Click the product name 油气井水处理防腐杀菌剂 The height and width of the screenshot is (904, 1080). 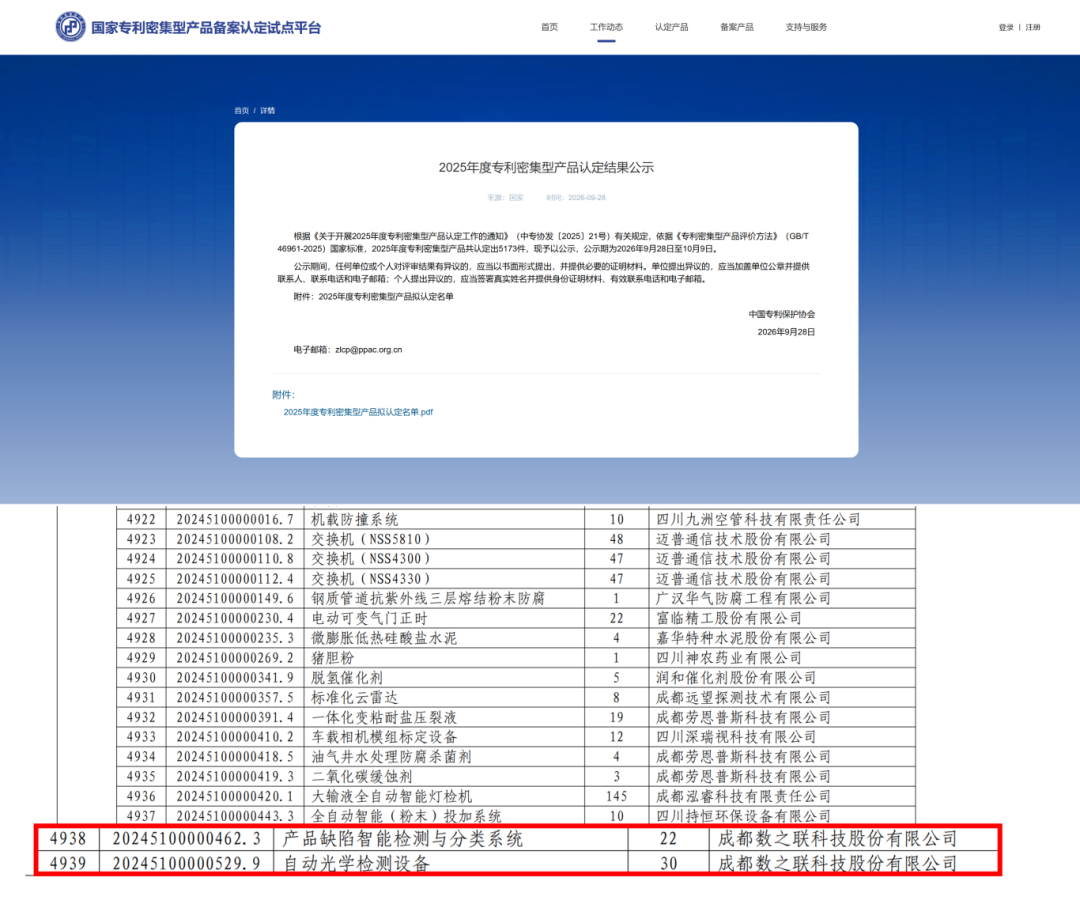click(x=391, y=757)
